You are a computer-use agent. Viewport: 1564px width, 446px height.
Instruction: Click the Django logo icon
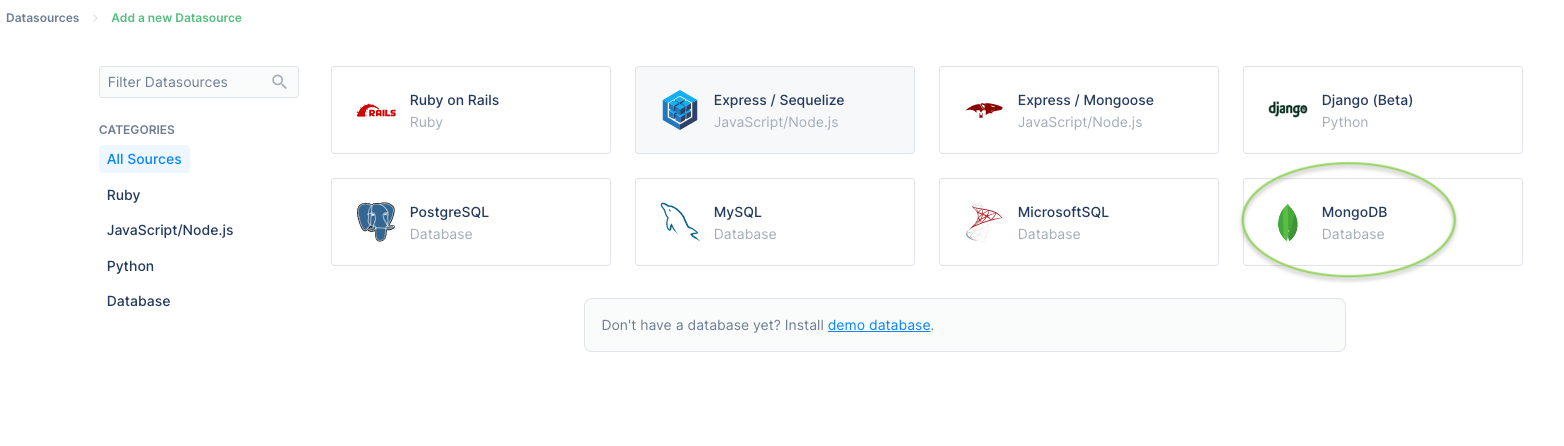point(1288,110)
